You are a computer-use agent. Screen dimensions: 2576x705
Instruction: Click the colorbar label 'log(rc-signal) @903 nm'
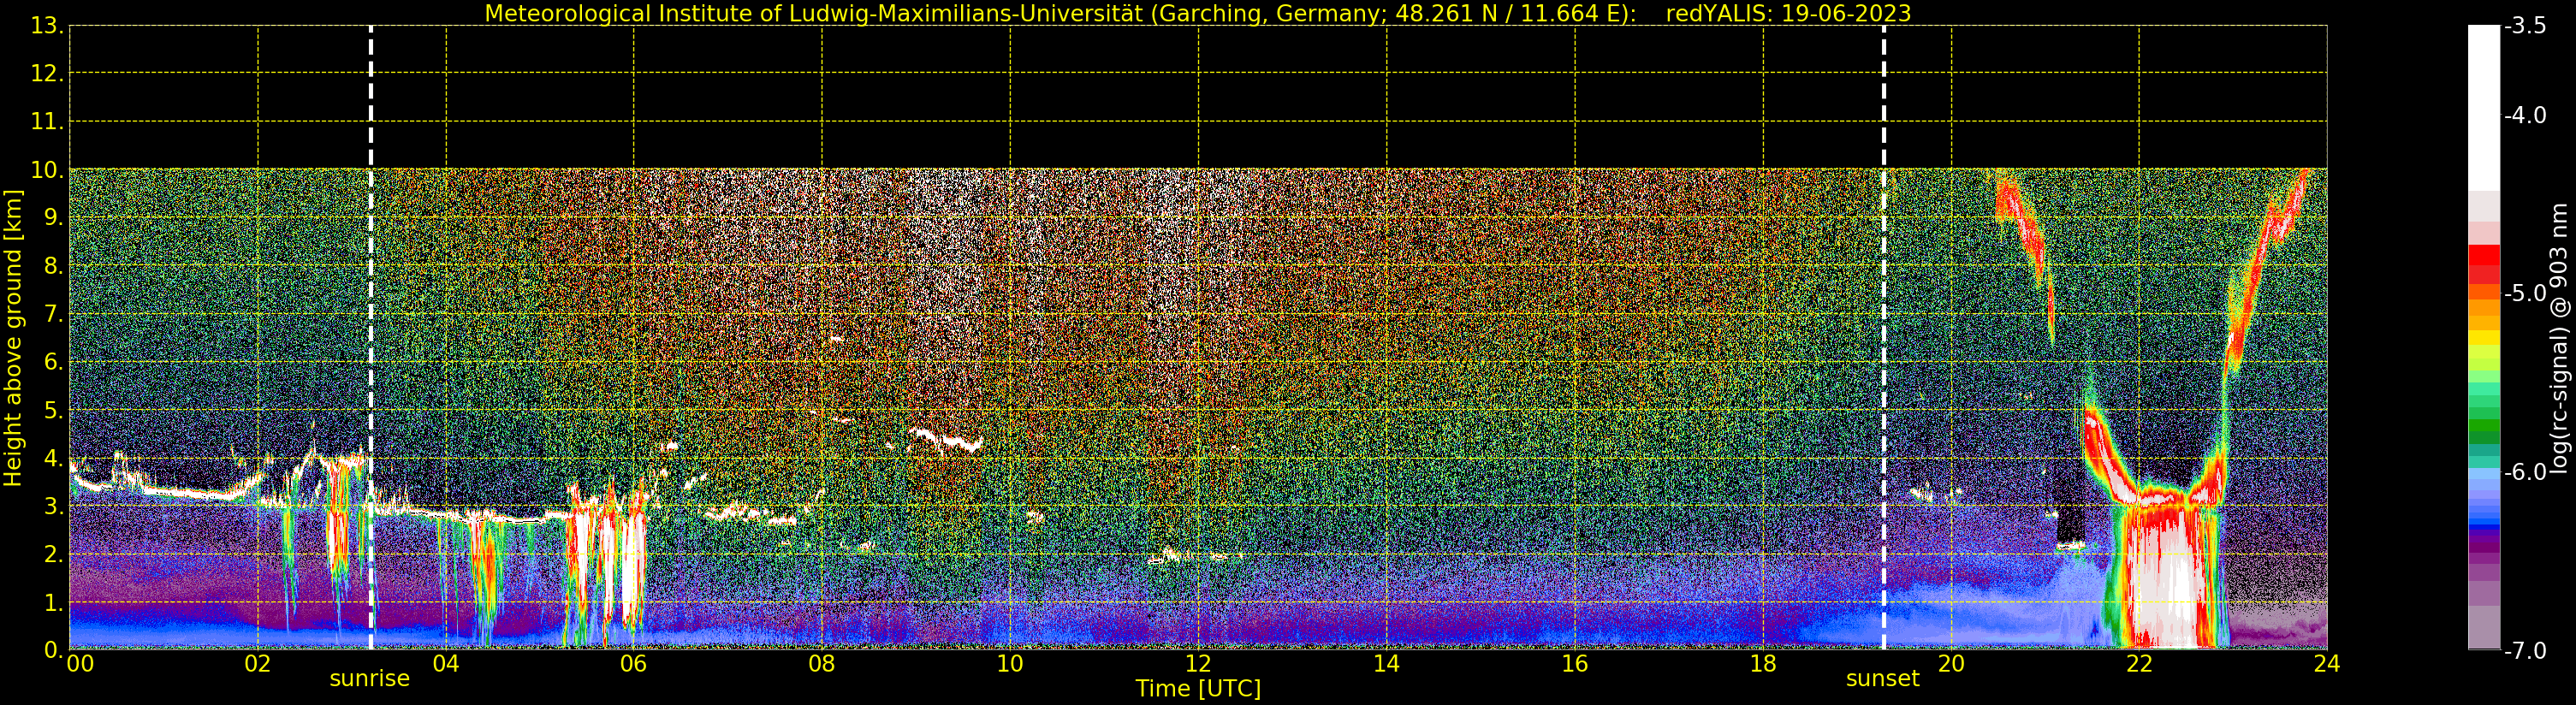[2559, 338]
